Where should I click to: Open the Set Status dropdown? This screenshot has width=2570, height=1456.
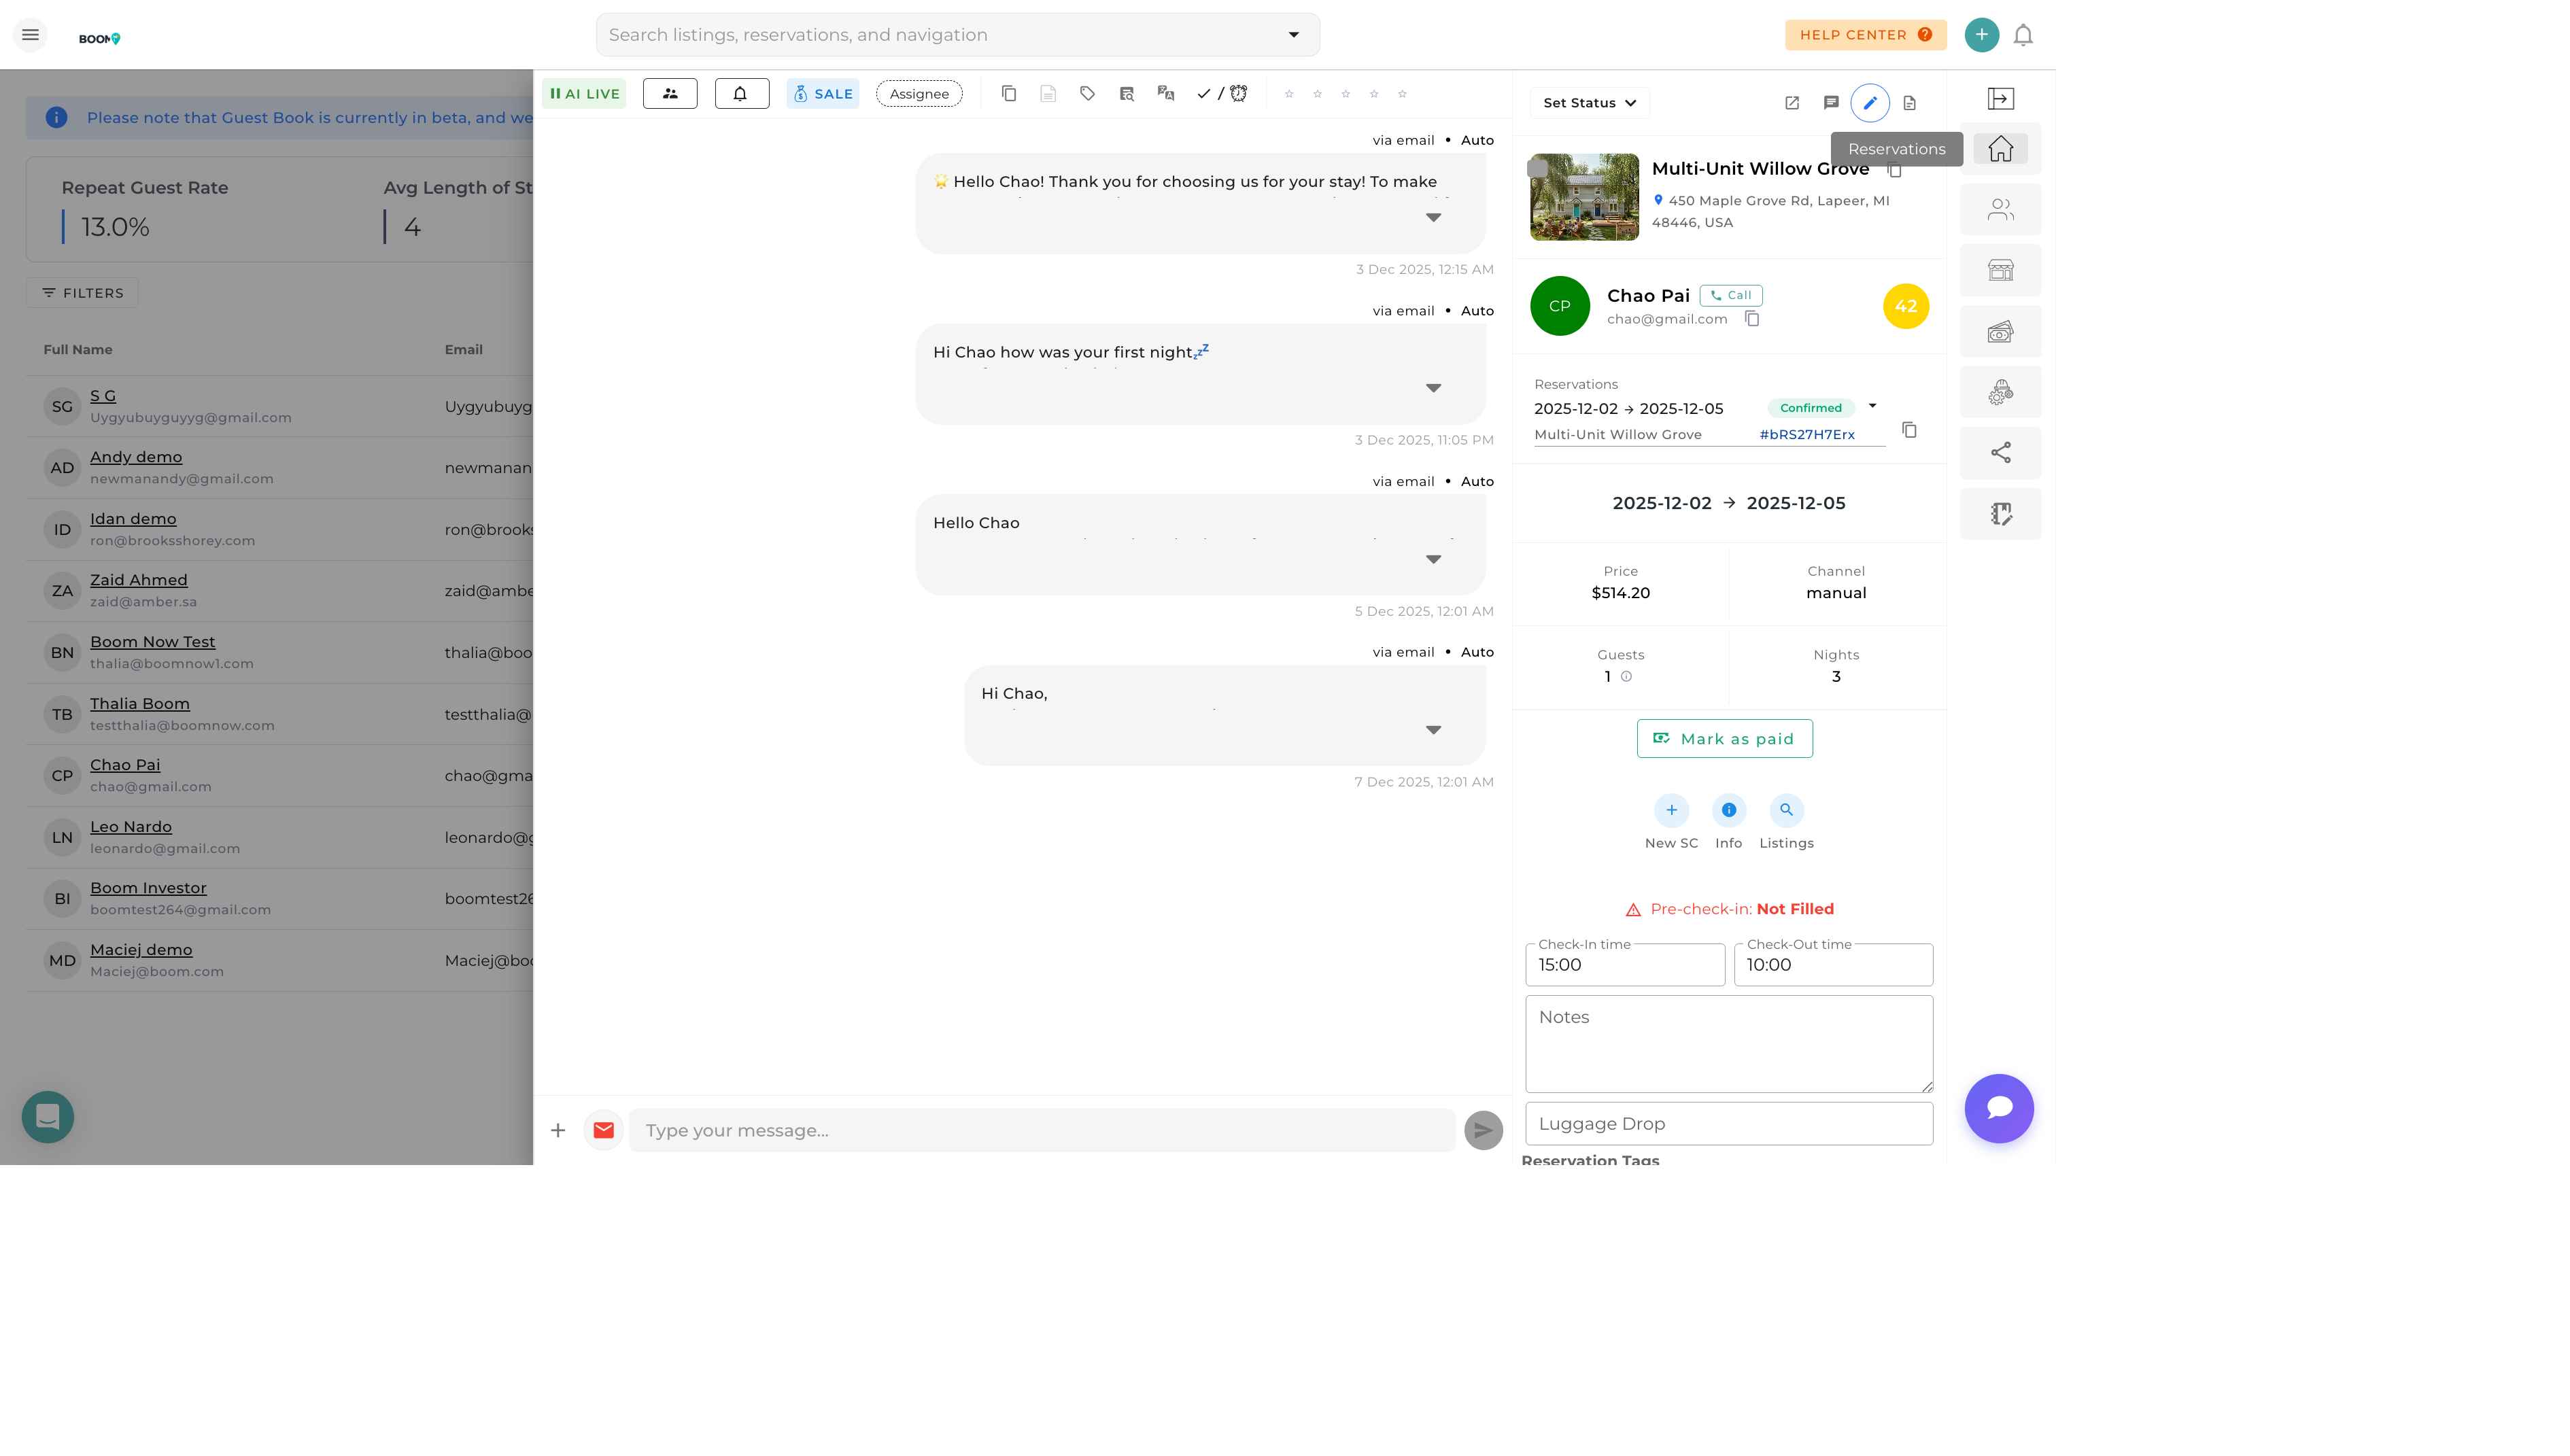(1589, 102)
